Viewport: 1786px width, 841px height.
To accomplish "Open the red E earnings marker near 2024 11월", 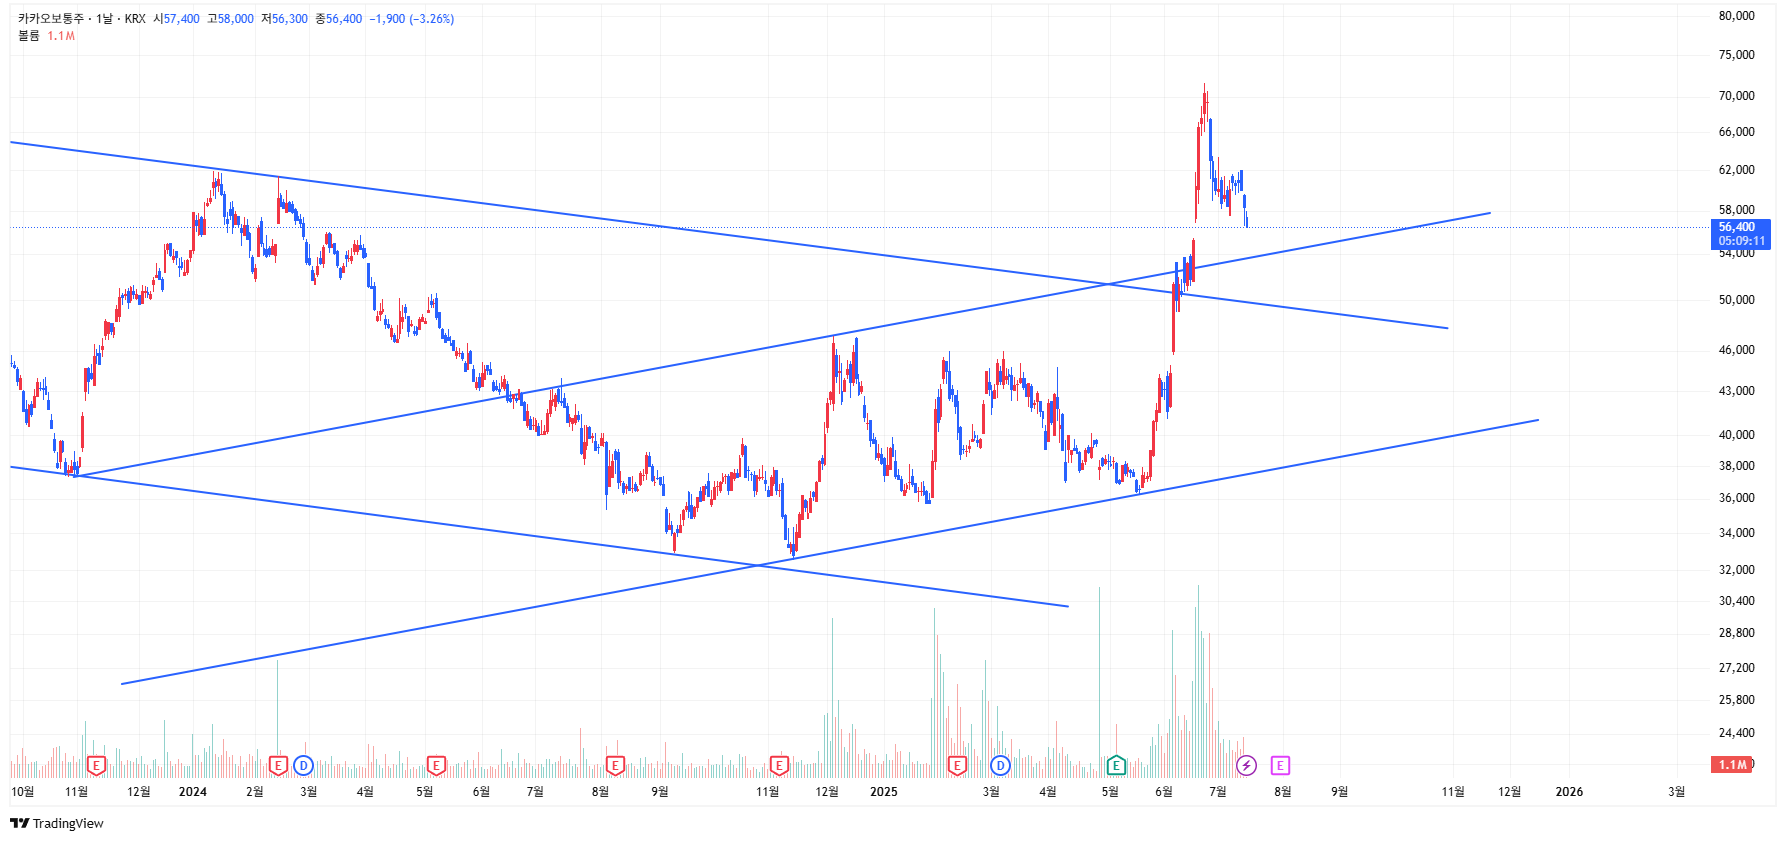I will pyautogui.click(x=779, y=766).
